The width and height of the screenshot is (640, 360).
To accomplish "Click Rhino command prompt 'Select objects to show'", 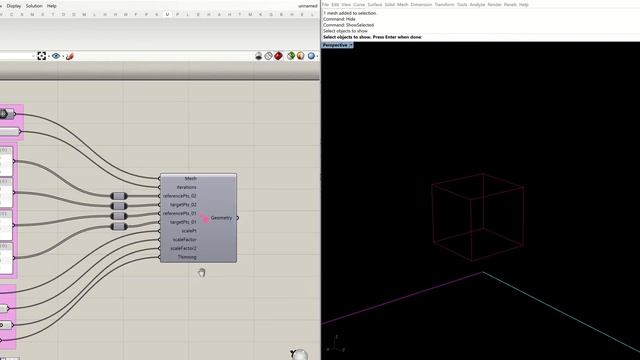I will [x=372, y=37].
